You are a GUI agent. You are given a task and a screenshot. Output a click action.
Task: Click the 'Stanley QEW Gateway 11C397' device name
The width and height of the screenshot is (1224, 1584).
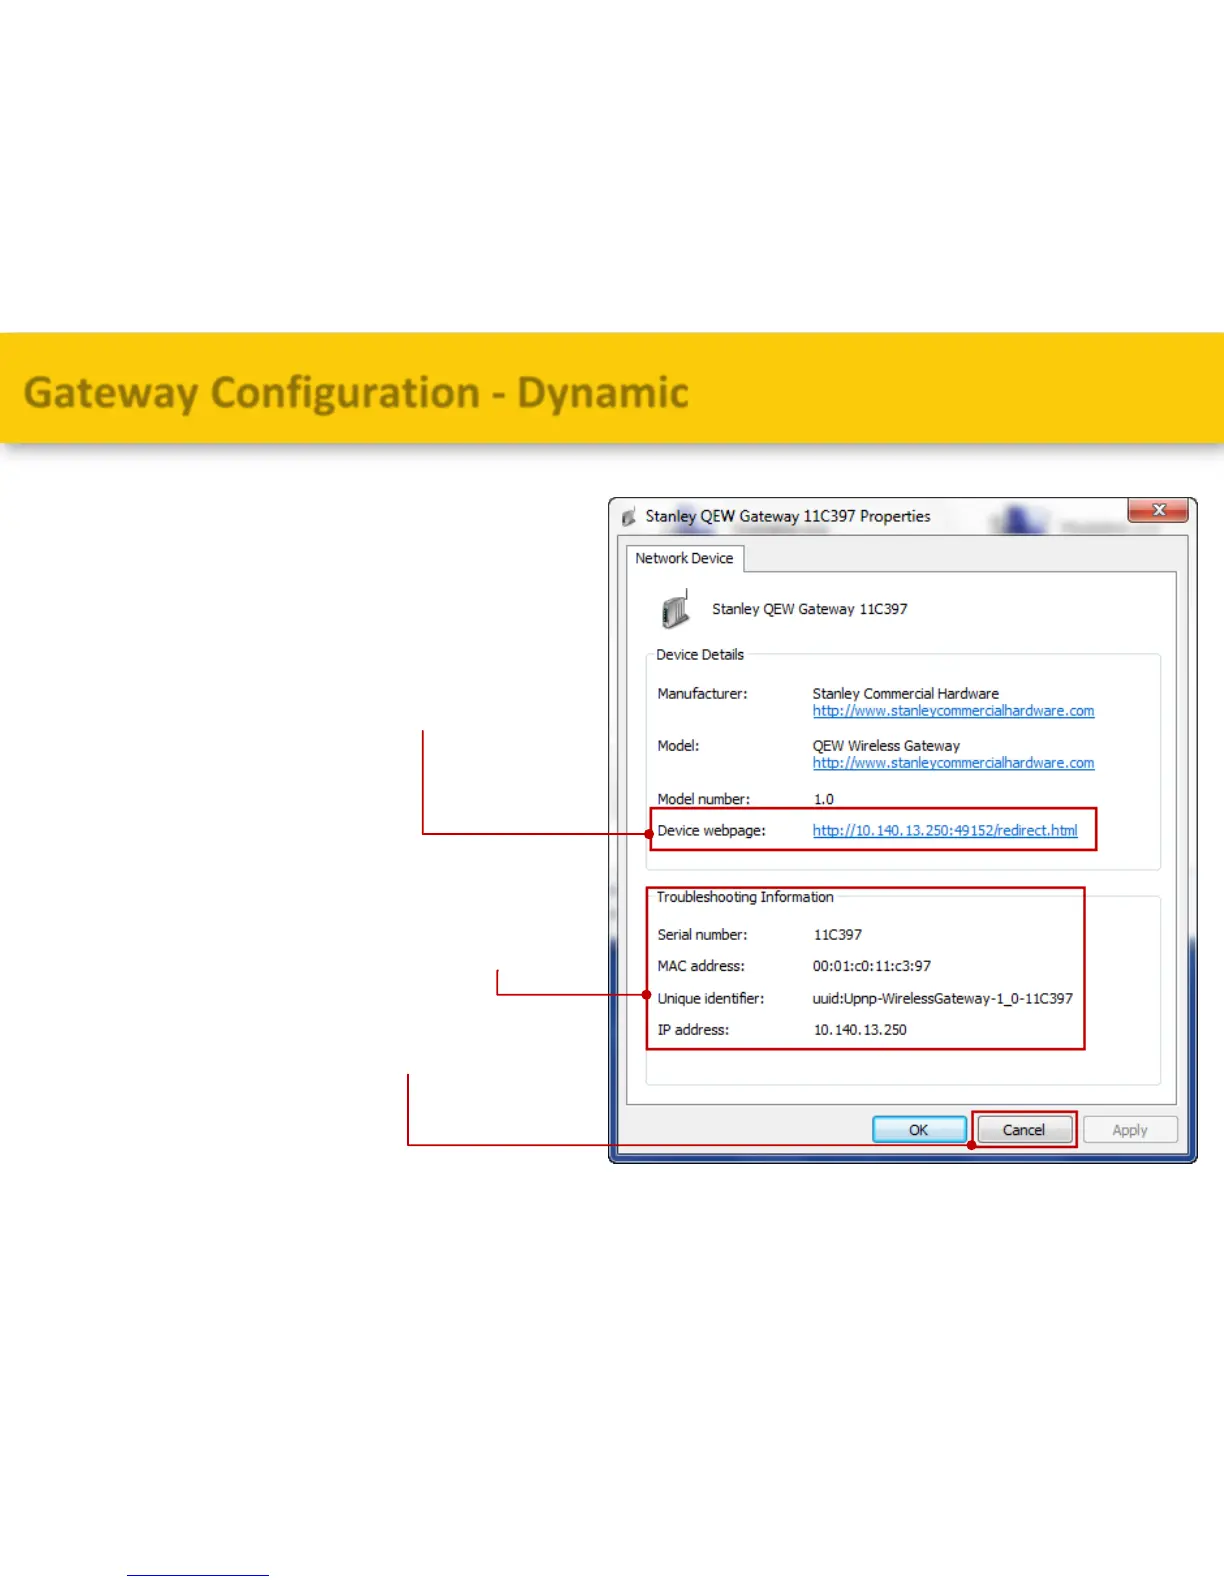[x=810, y=609]
